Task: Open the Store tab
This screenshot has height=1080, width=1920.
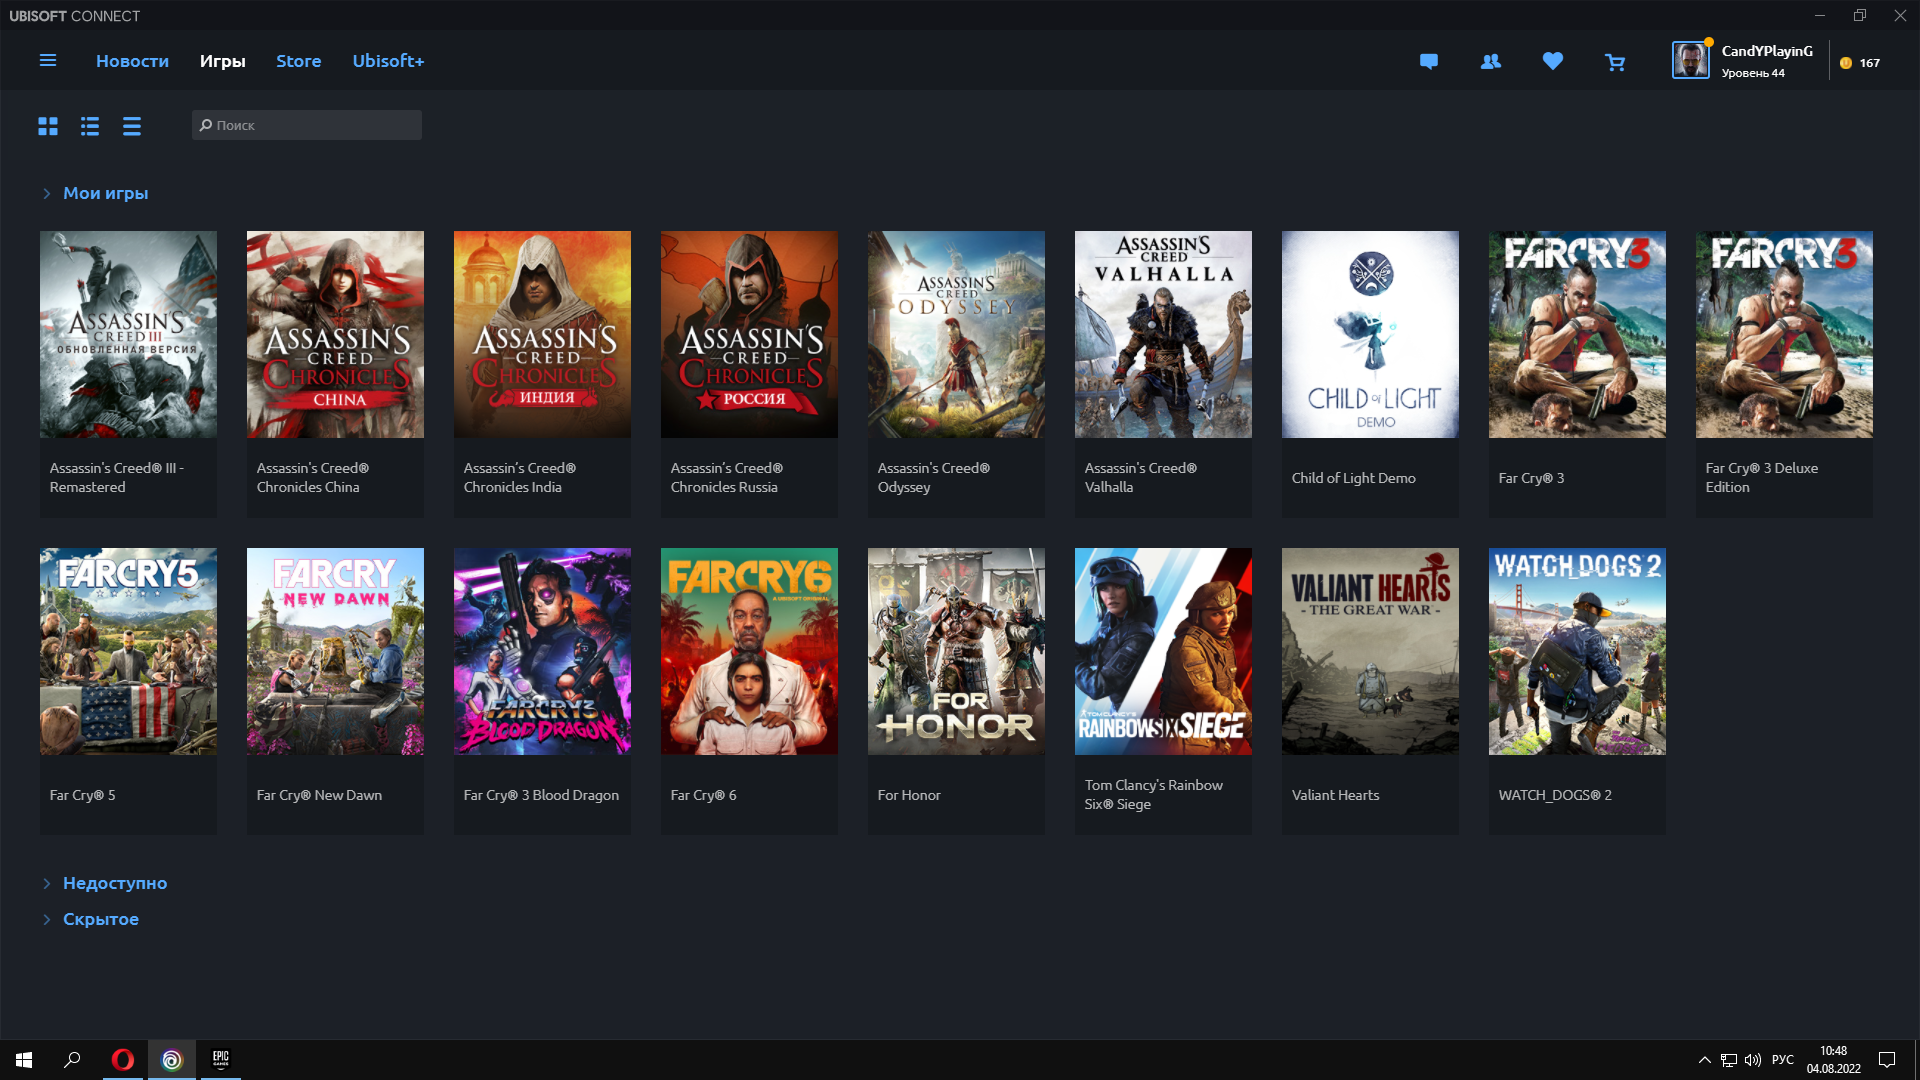Action: [x=298, y=61]
